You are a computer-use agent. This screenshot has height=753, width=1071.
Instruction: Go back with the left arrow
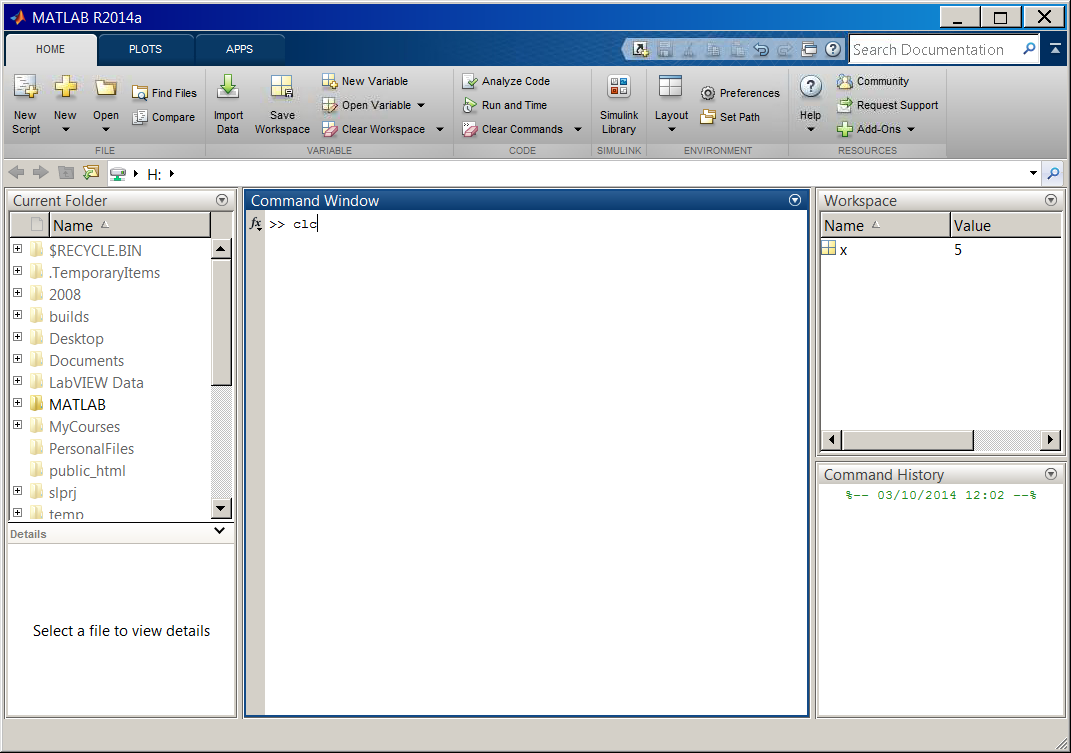pos(16,173)
